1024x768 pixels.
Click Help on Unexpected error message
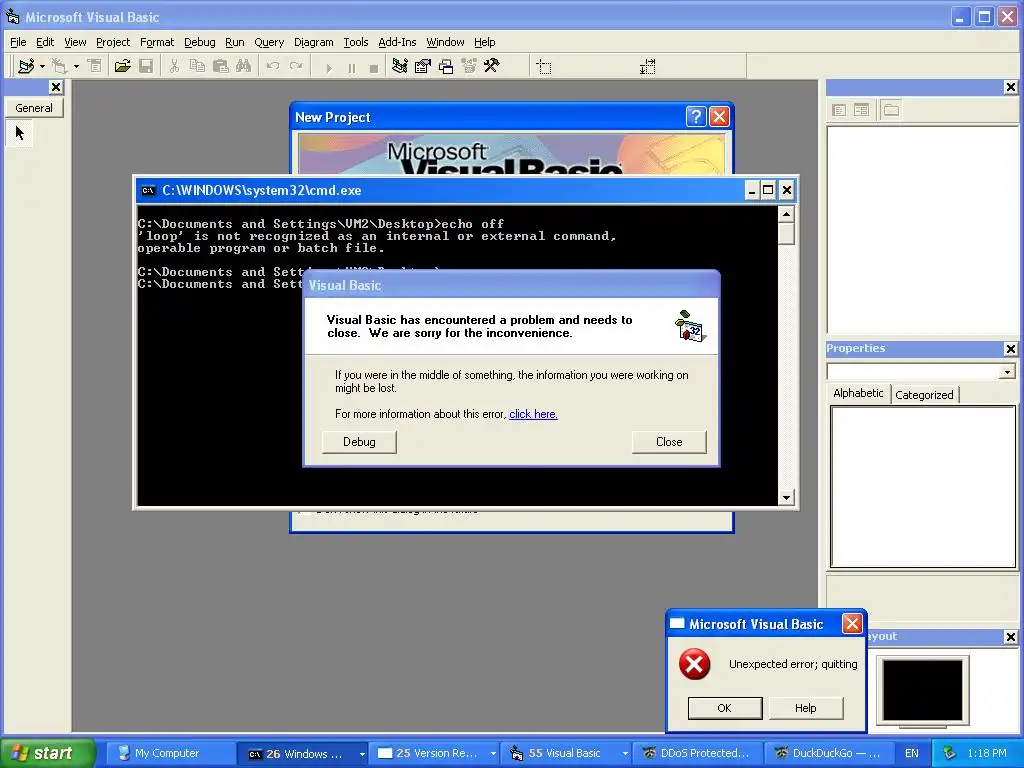tap(806, 708)
